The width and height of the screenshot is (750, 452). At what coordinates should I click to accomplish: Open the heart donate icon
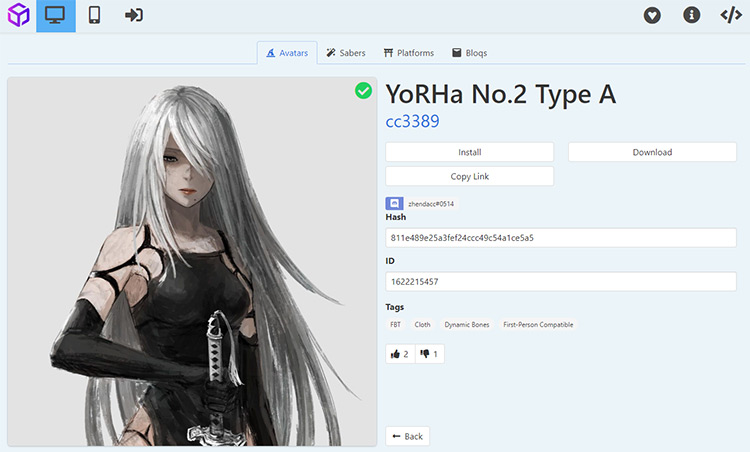pos(652,15)
